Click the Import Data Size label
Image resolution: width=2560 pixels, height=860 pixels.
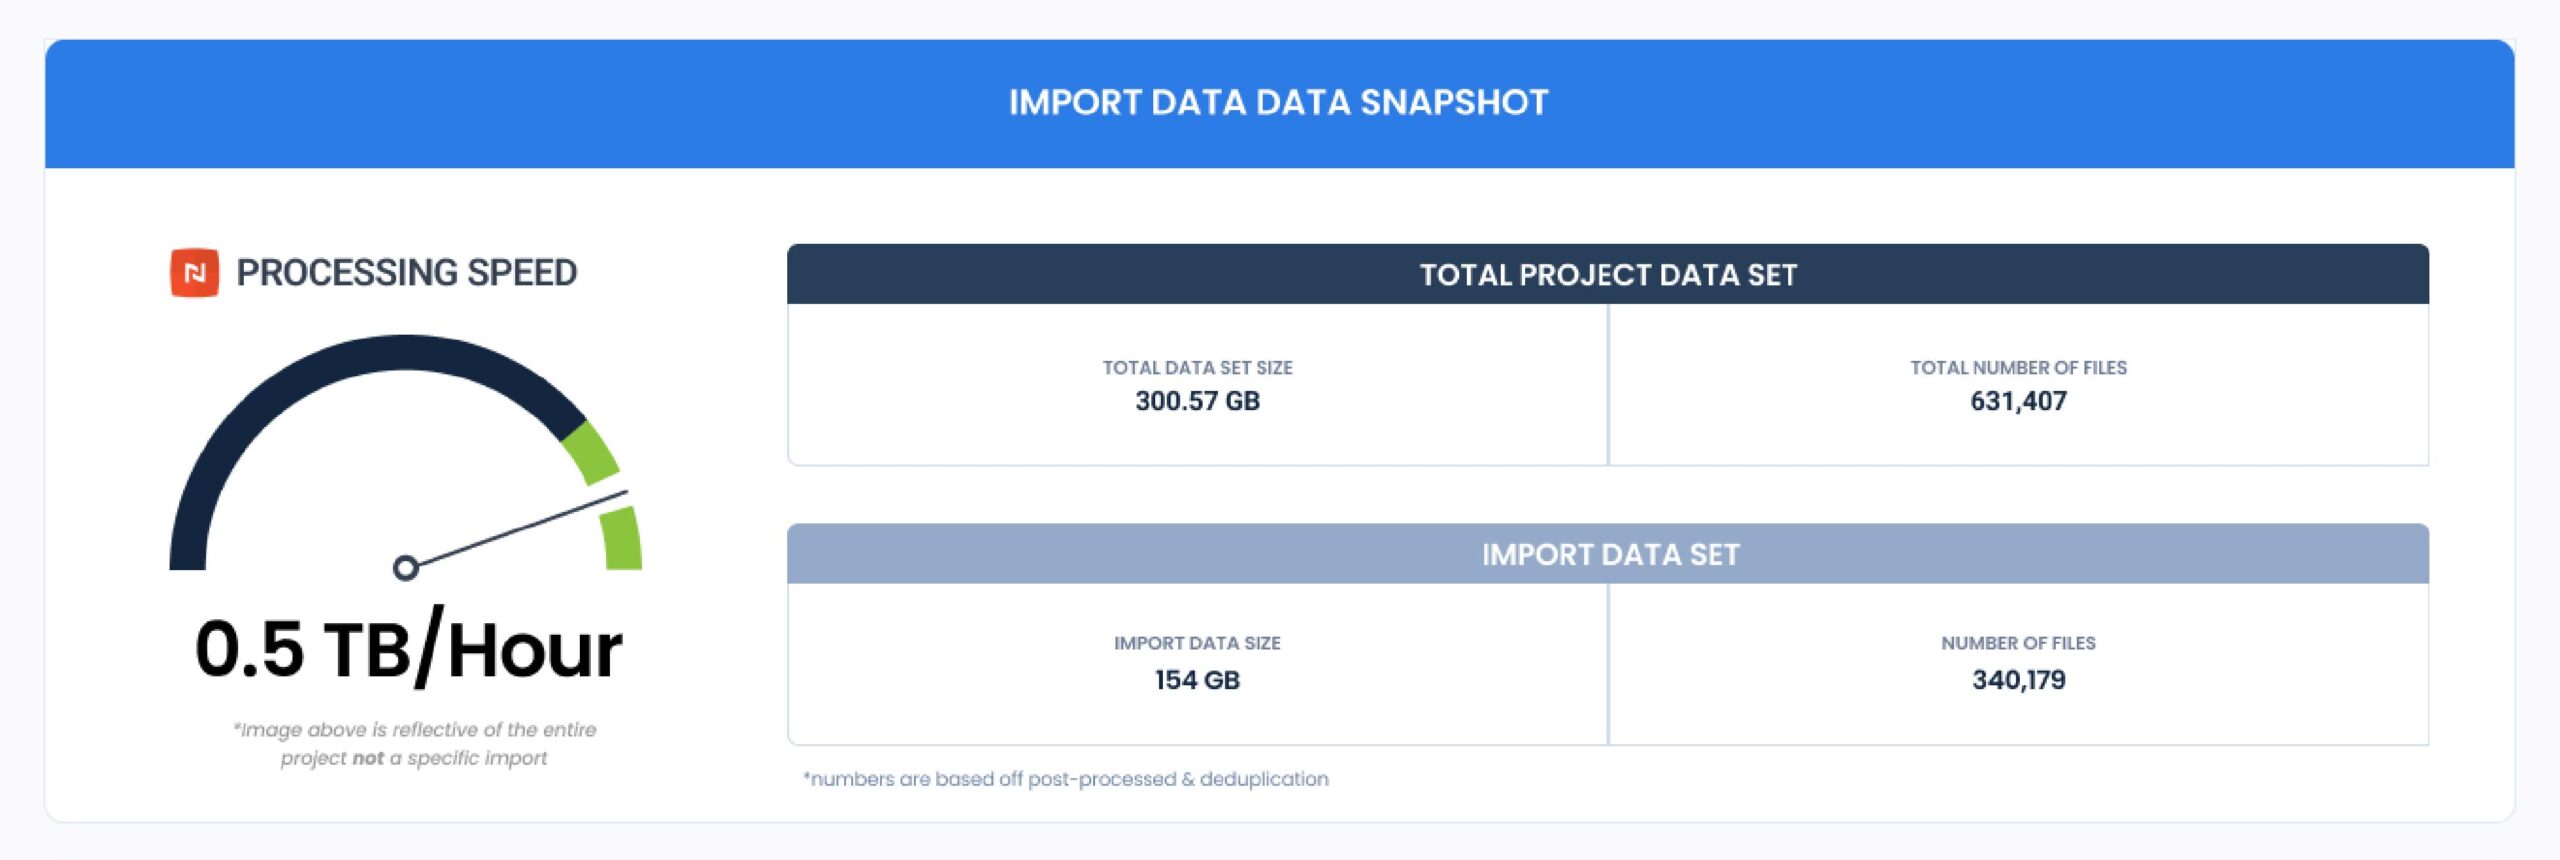1197,643
